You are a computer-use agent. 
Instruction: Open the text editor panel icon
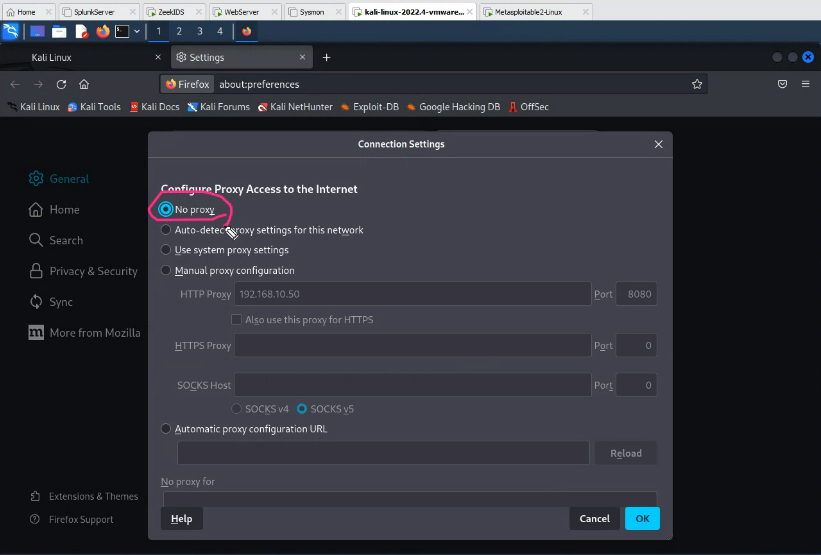[x=82, y=32]
